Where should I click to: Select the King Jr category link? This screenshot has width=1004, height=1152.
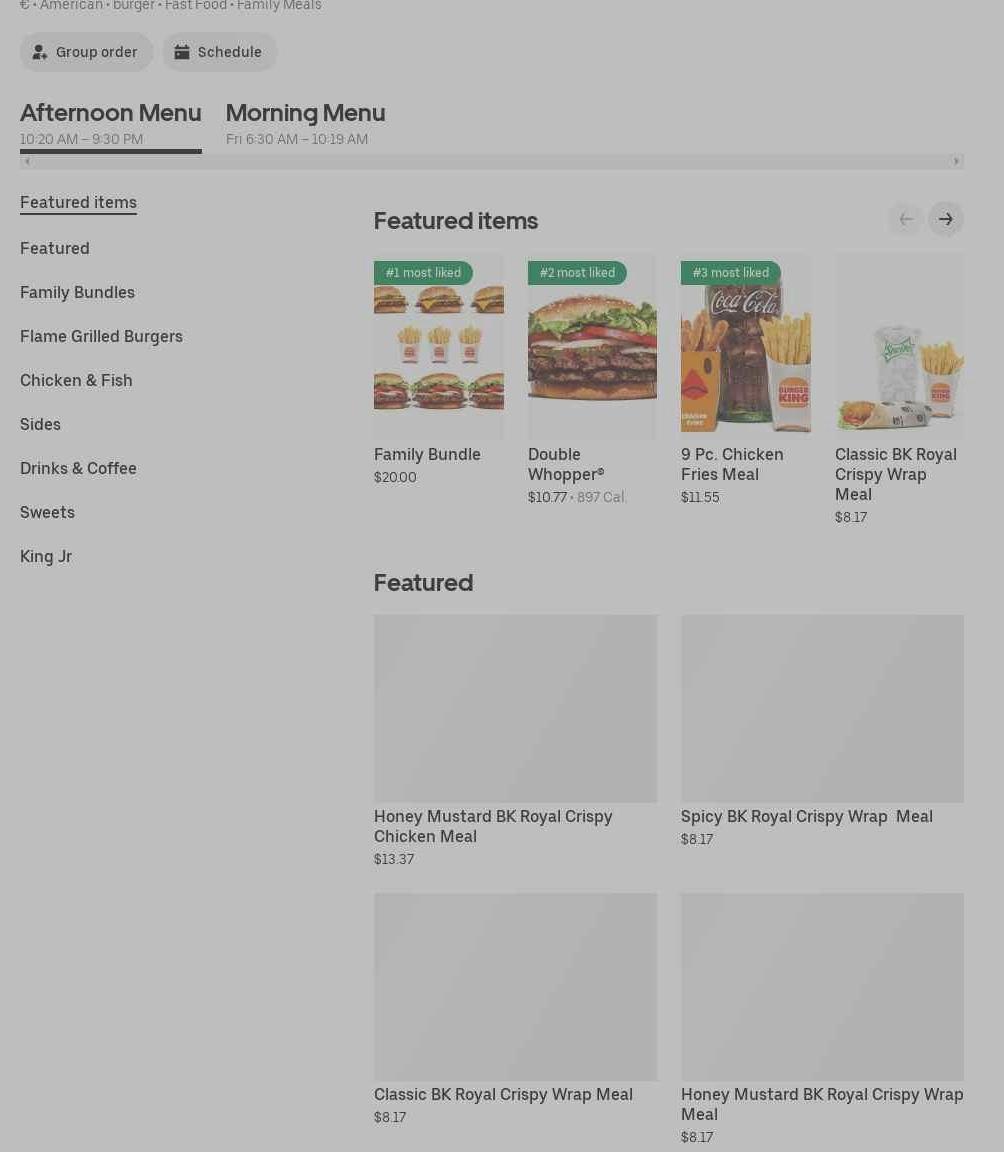point(46,557)
